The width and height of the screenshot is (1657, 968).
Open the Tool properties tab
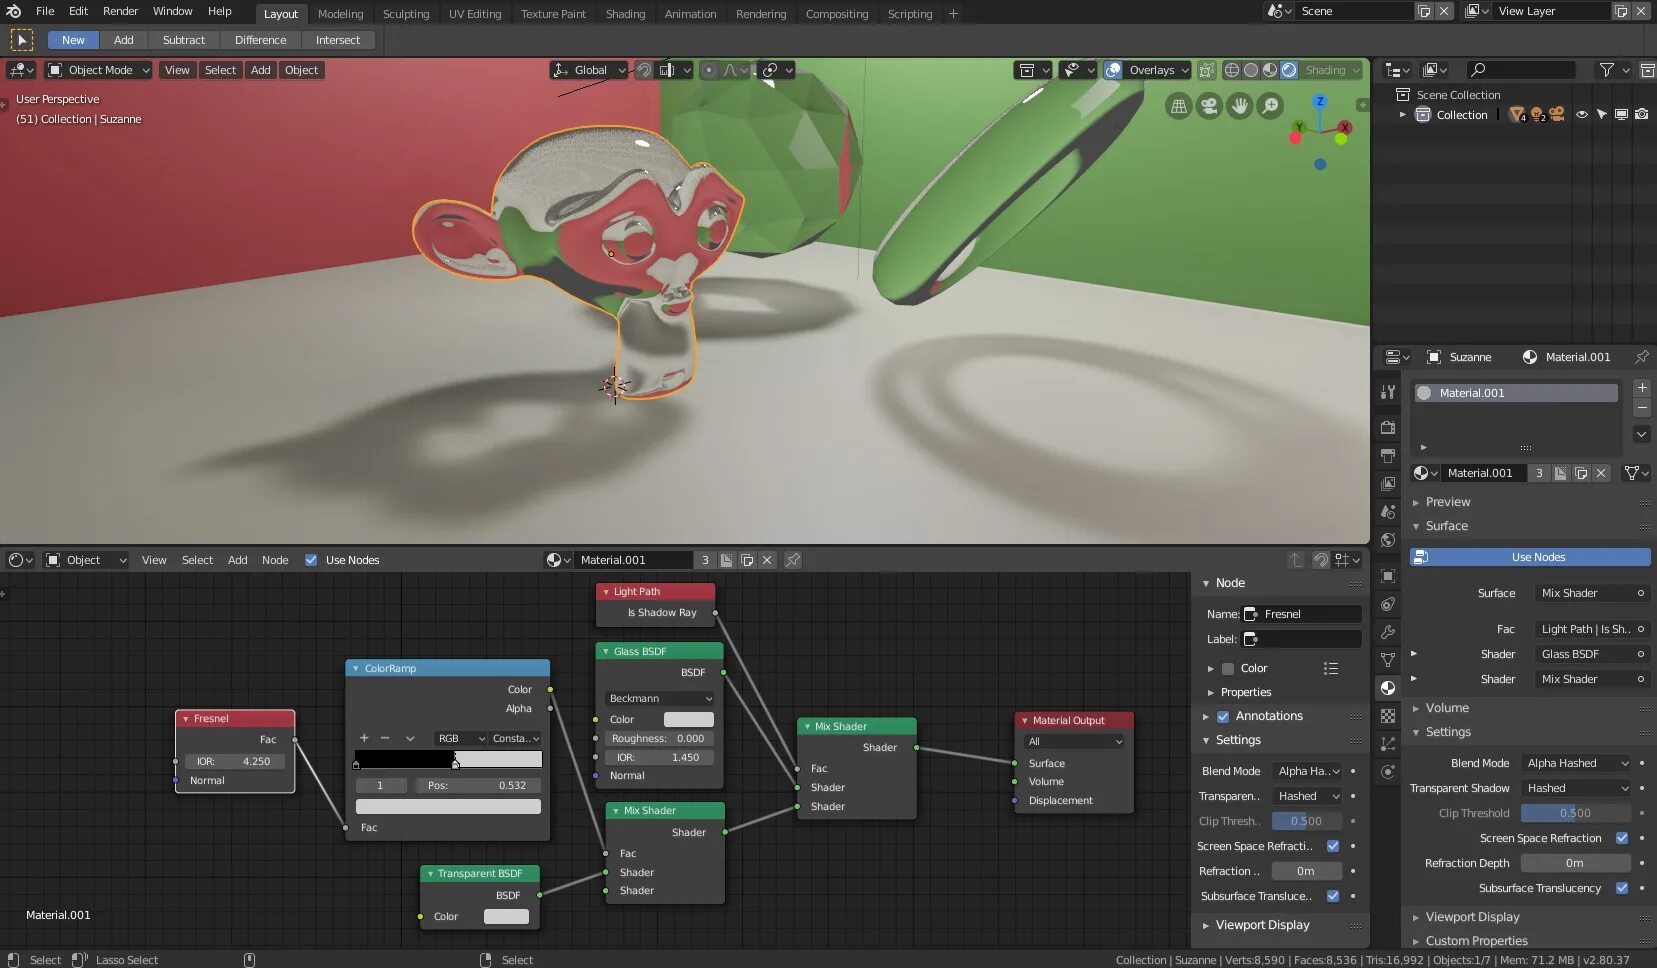point(1387,392)
